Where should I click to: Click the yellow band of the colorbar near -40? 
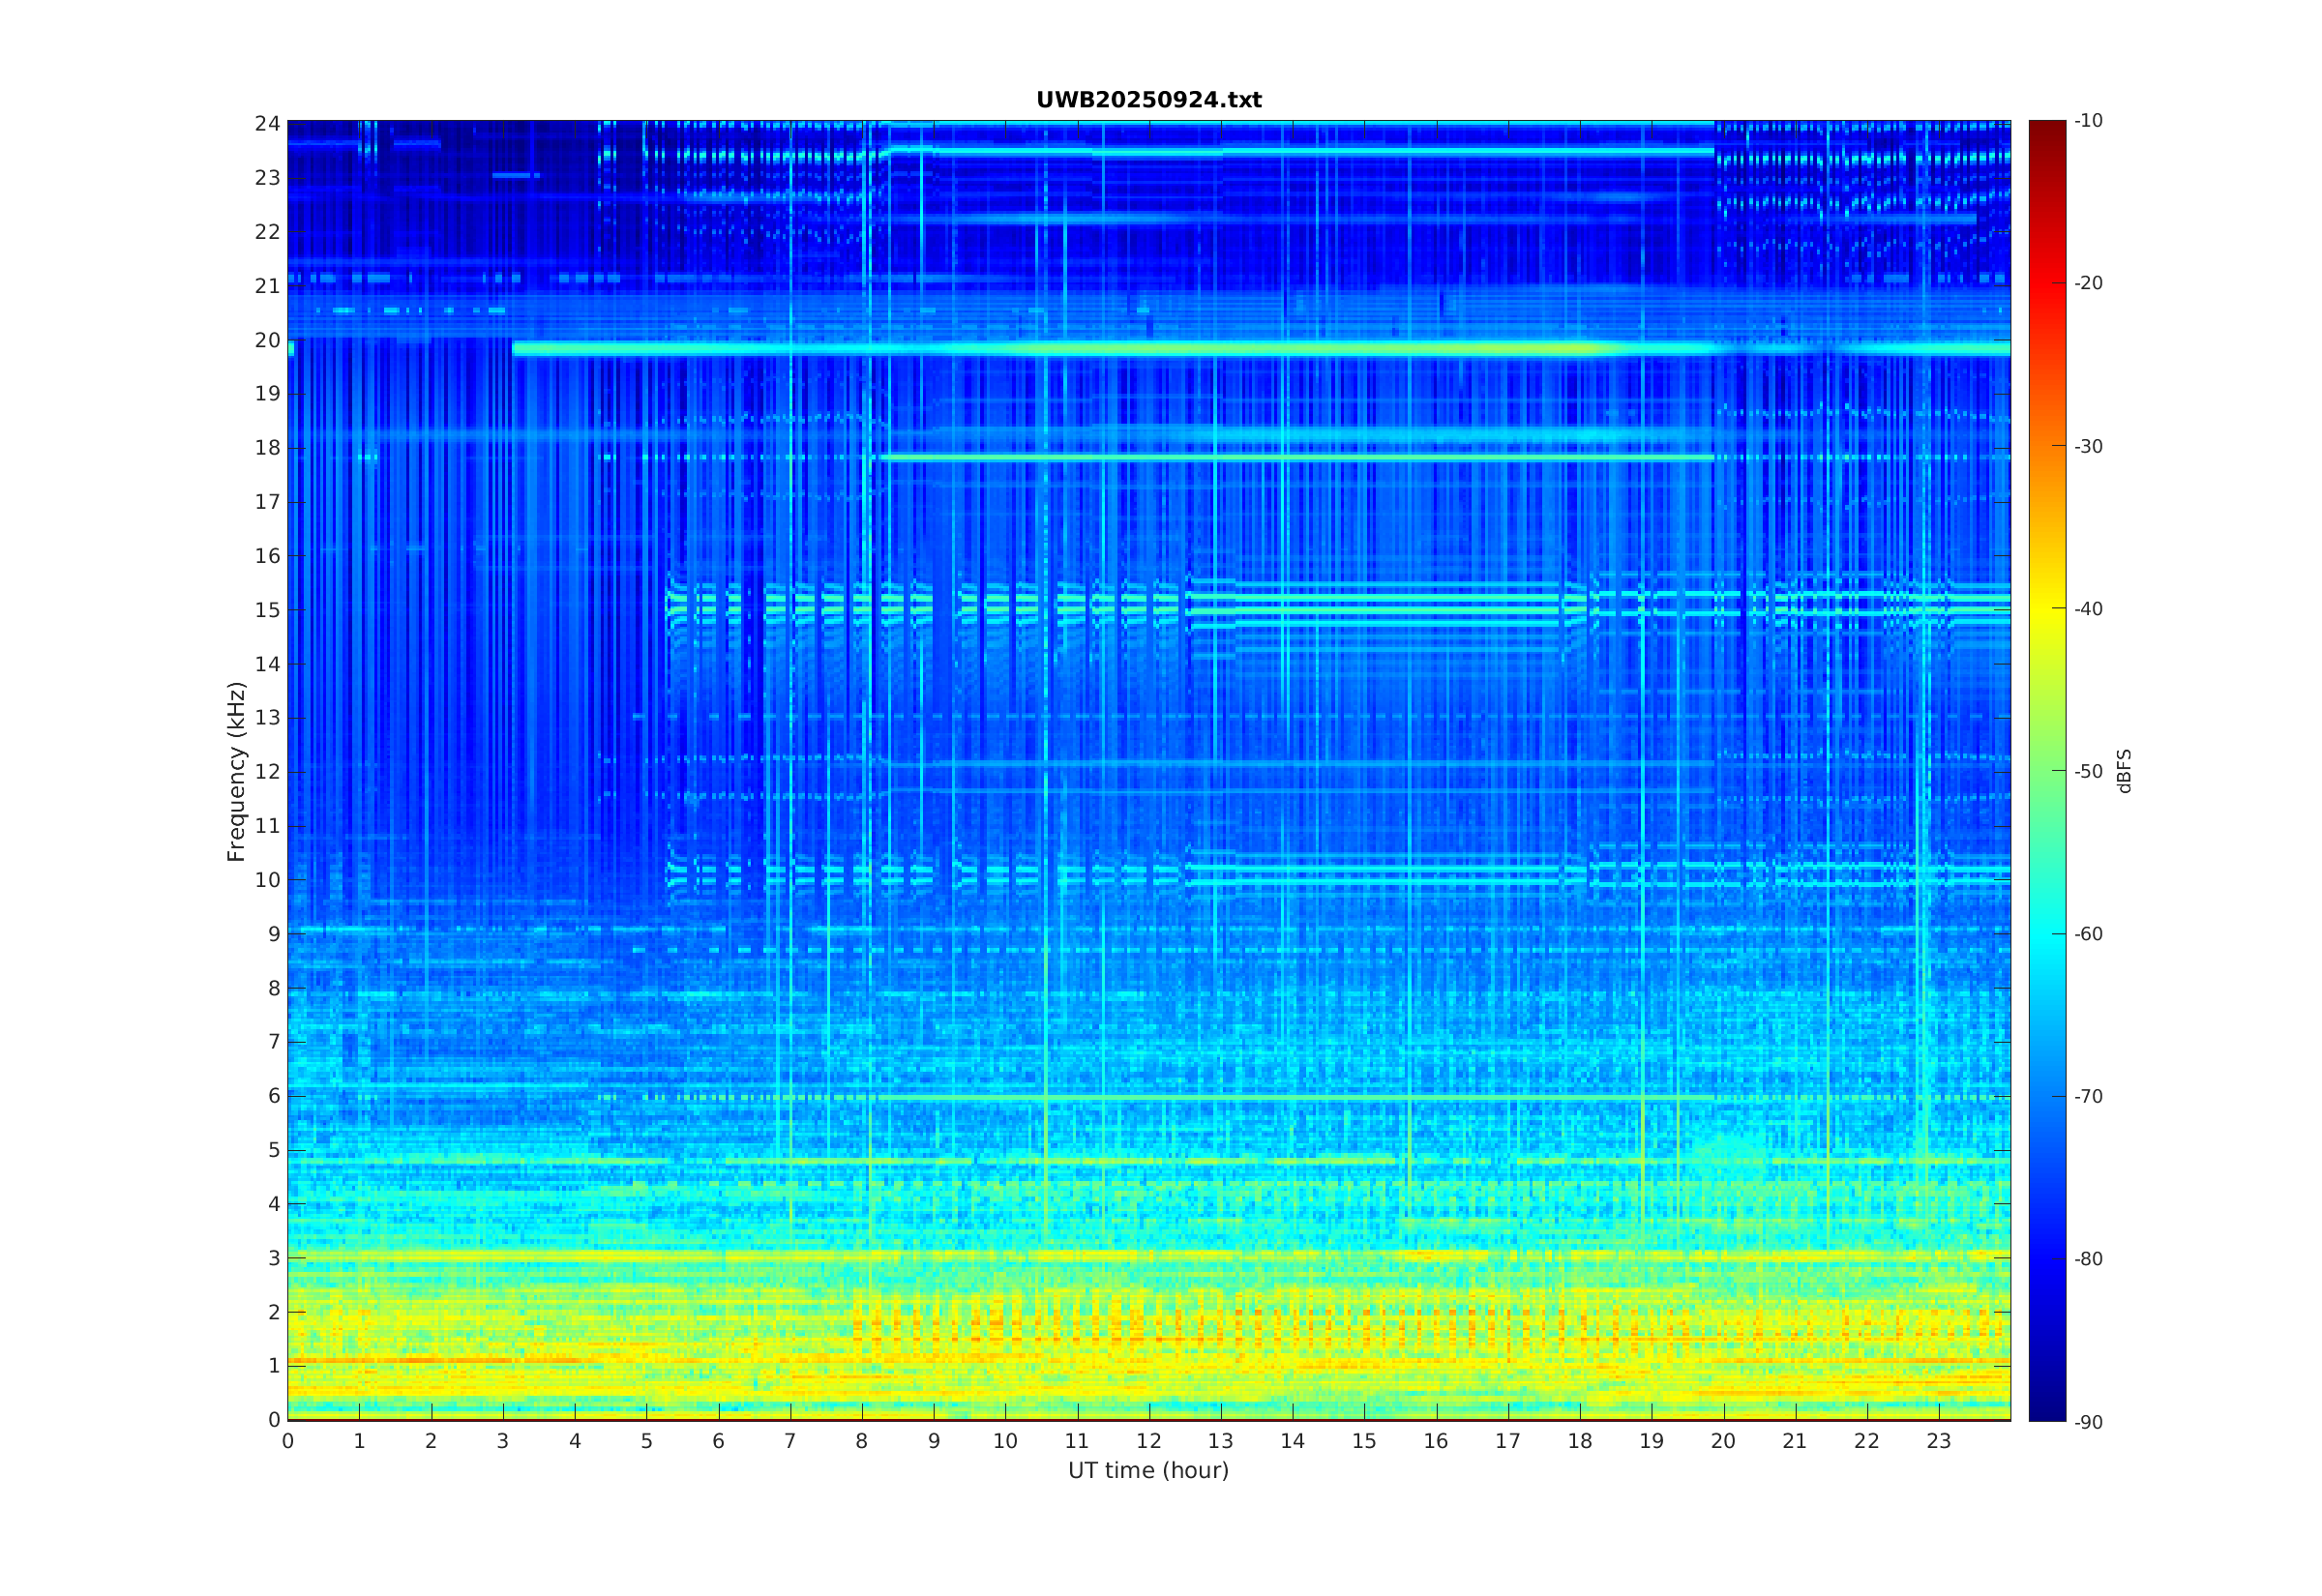click(x=2046, y=608)
